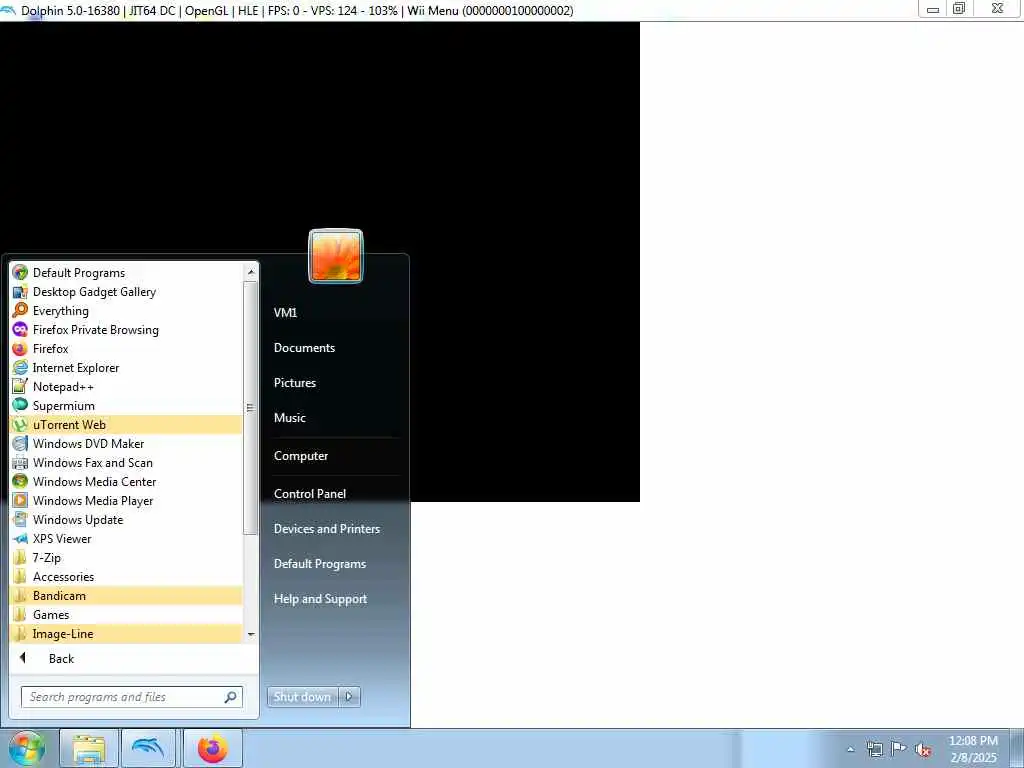Click the Supermium icon
The image size is (1024, 768).
20,405
